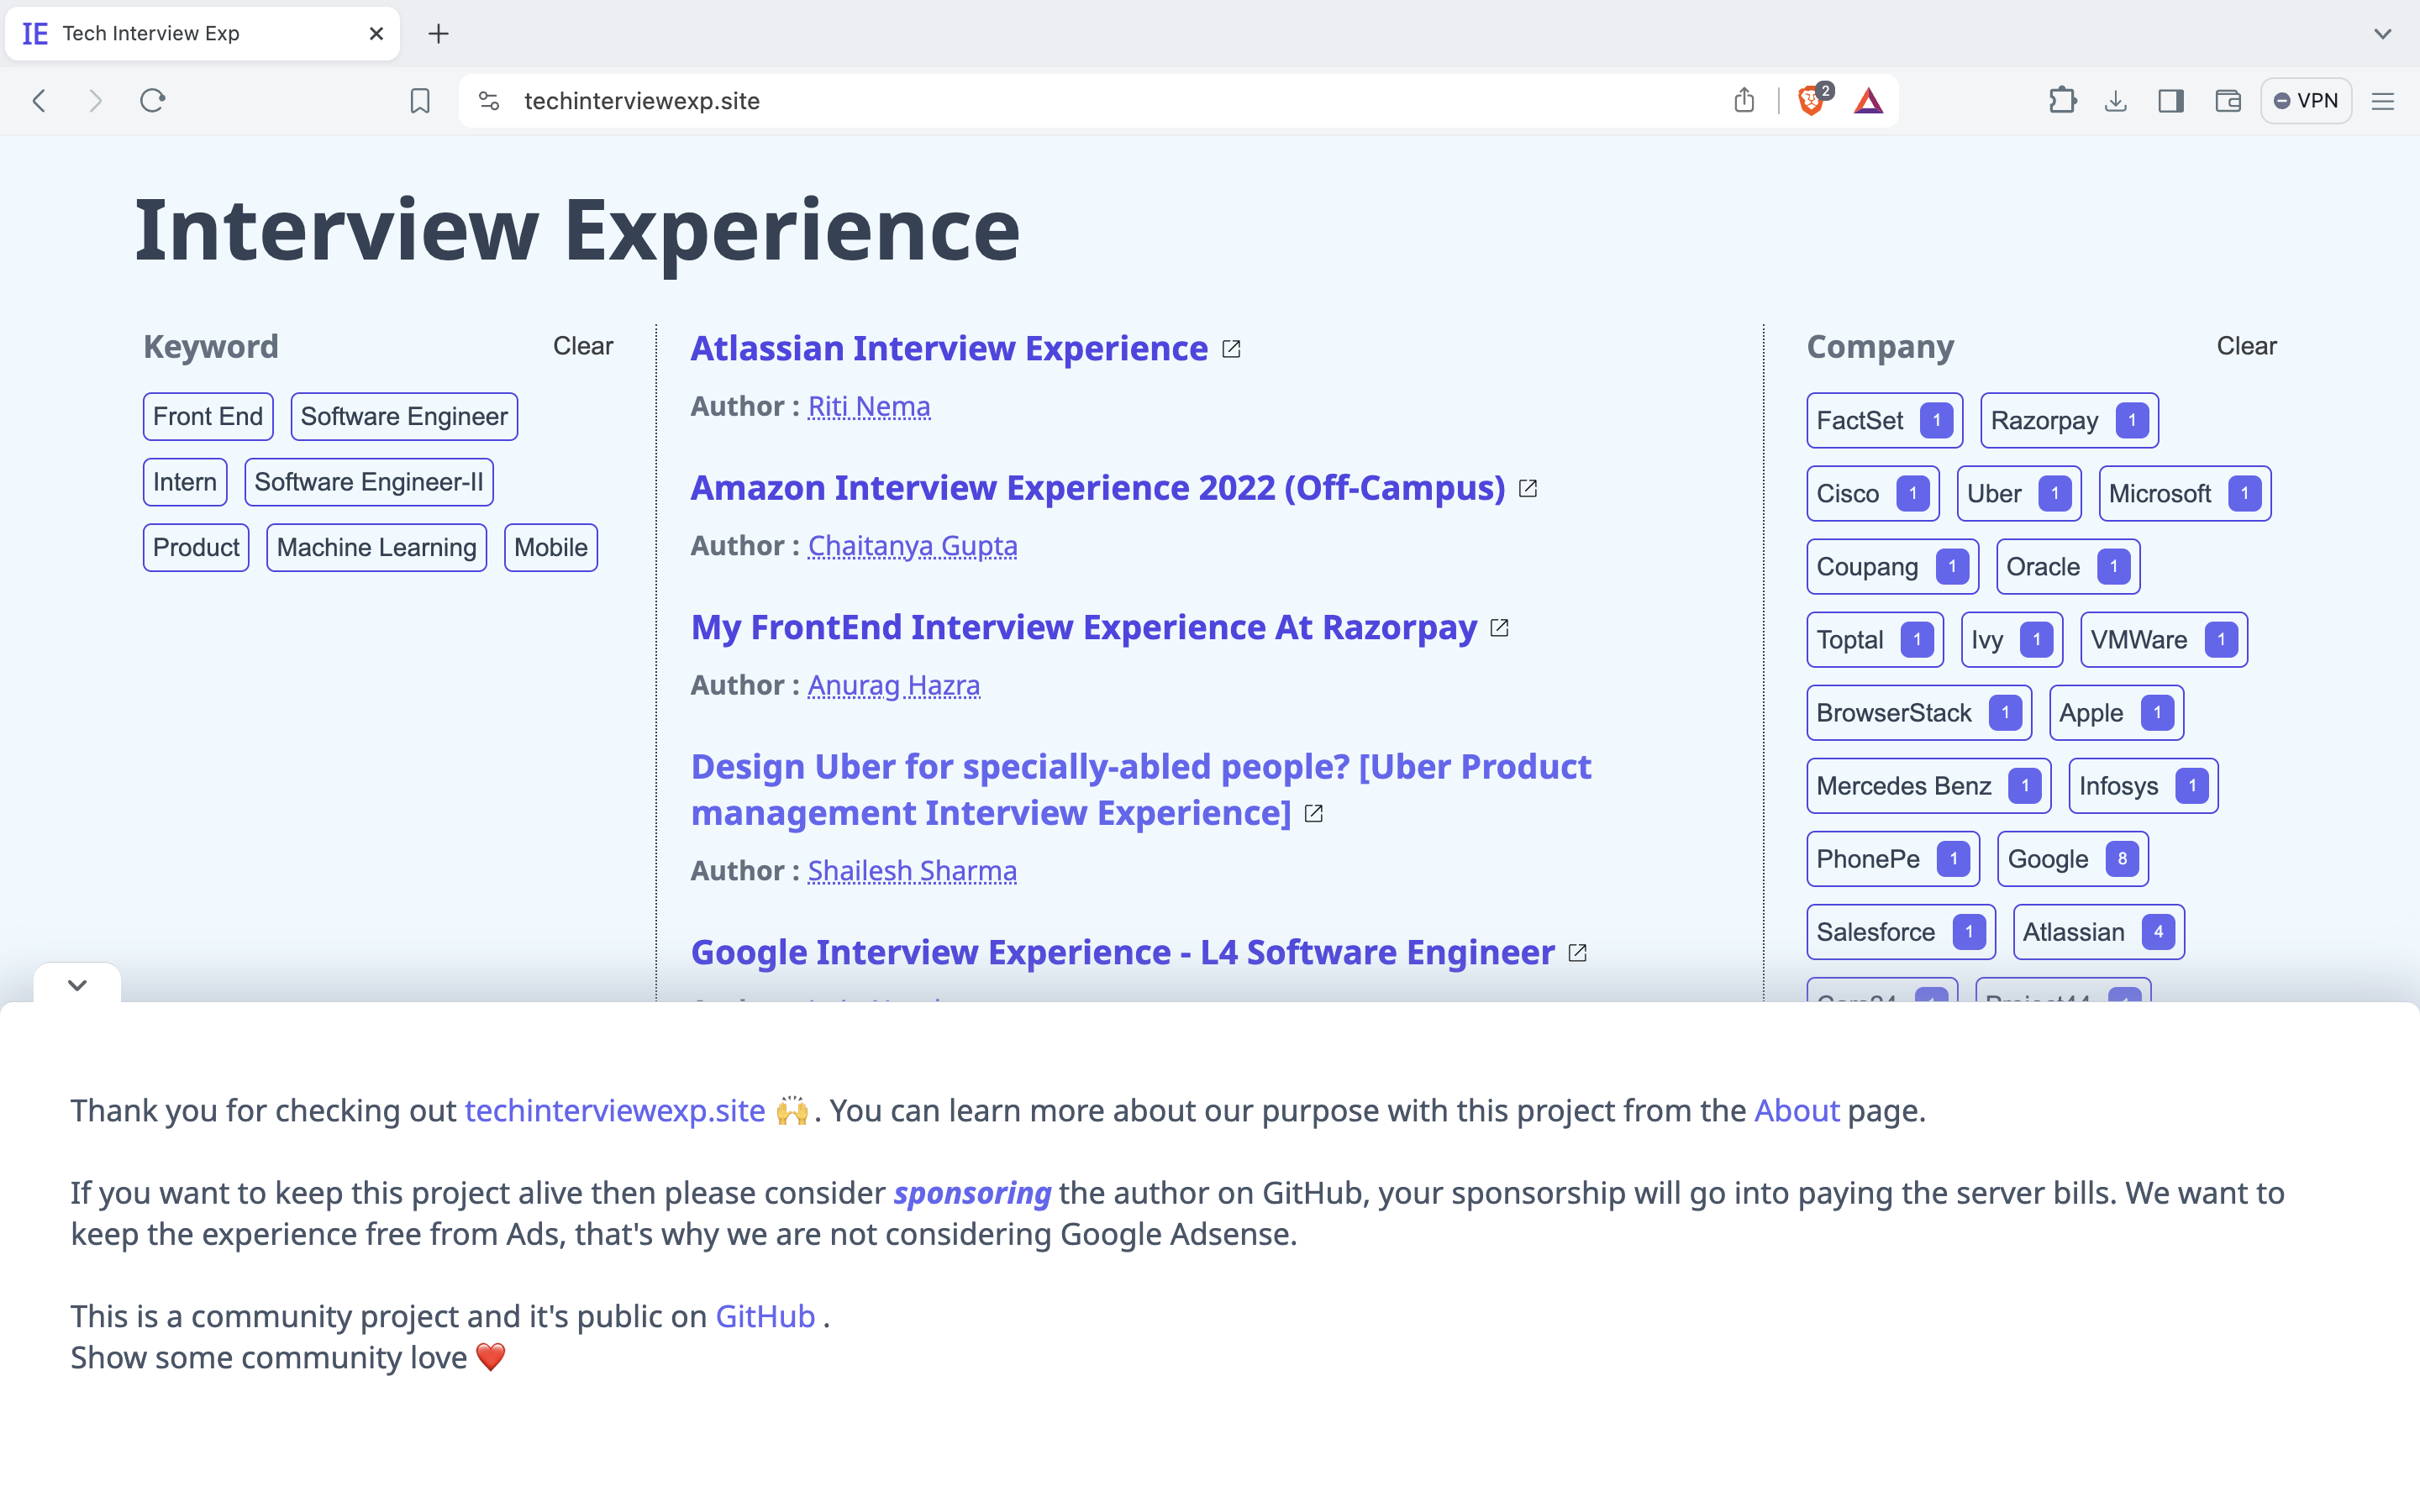This screenshot has width=2420, height=1512.
Task: Filter by Ivy company
Action: point(2012,640)
